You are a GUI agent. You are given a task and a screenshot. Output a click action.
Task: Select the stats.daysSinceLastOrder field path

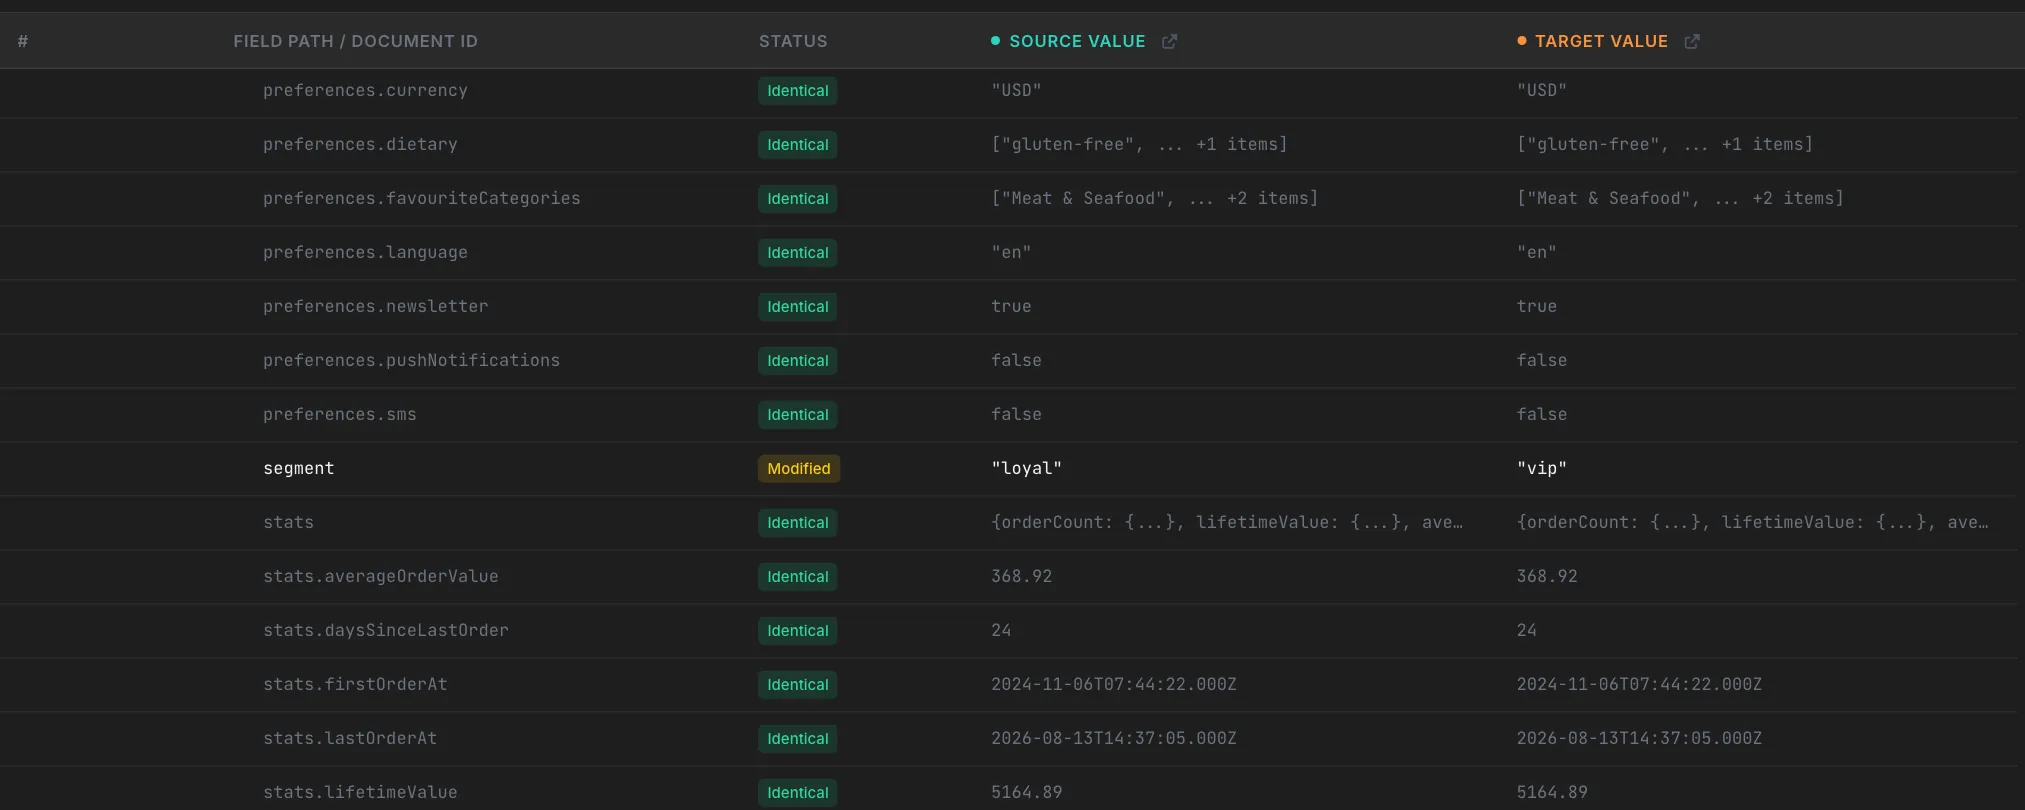point(385,630)
